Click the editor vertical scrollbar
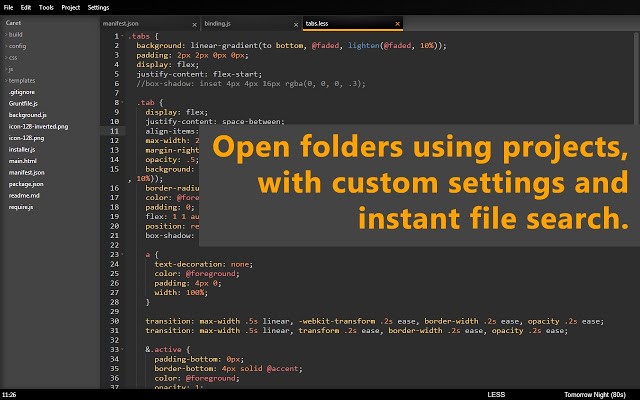Image resolution: width=640 pixels, height=400 pixels. click(x=637, y=78)
